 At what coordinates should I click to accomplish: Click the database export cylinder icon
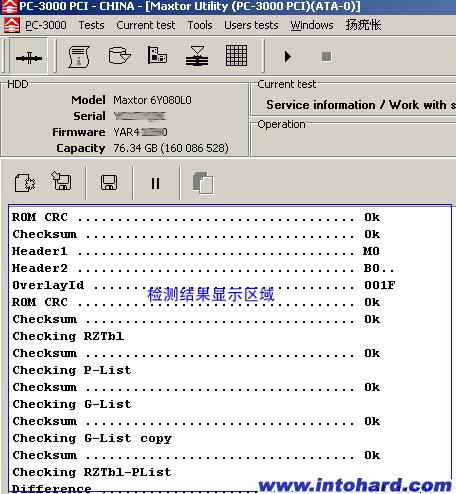pos(119,56)
